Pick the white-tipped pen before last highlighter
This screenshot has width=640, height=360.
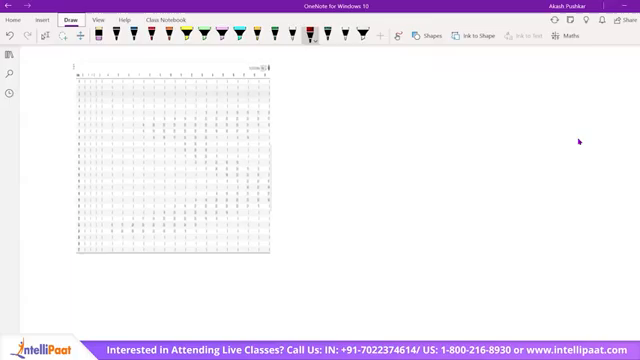click(x=345, y=34)
